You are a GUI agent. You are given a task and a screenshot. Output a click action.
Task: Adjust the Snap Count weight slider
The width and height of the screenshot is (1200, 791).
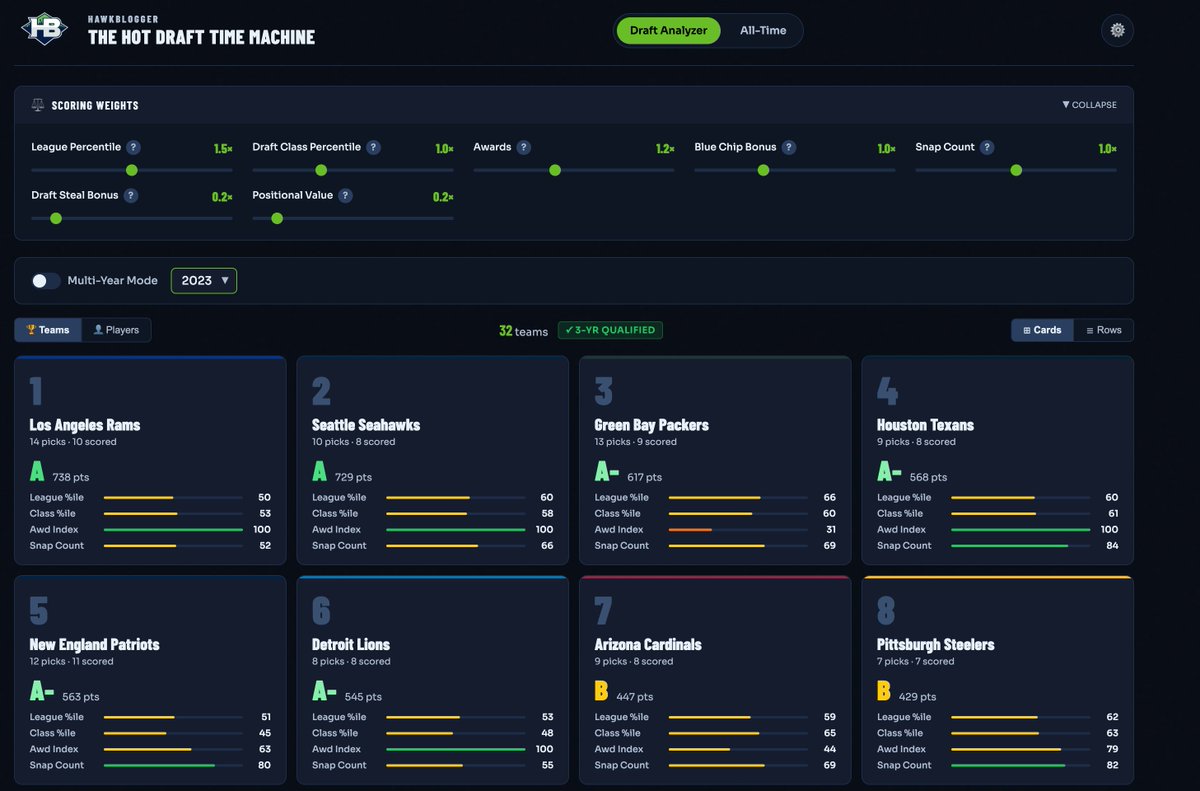(1016, 170)
